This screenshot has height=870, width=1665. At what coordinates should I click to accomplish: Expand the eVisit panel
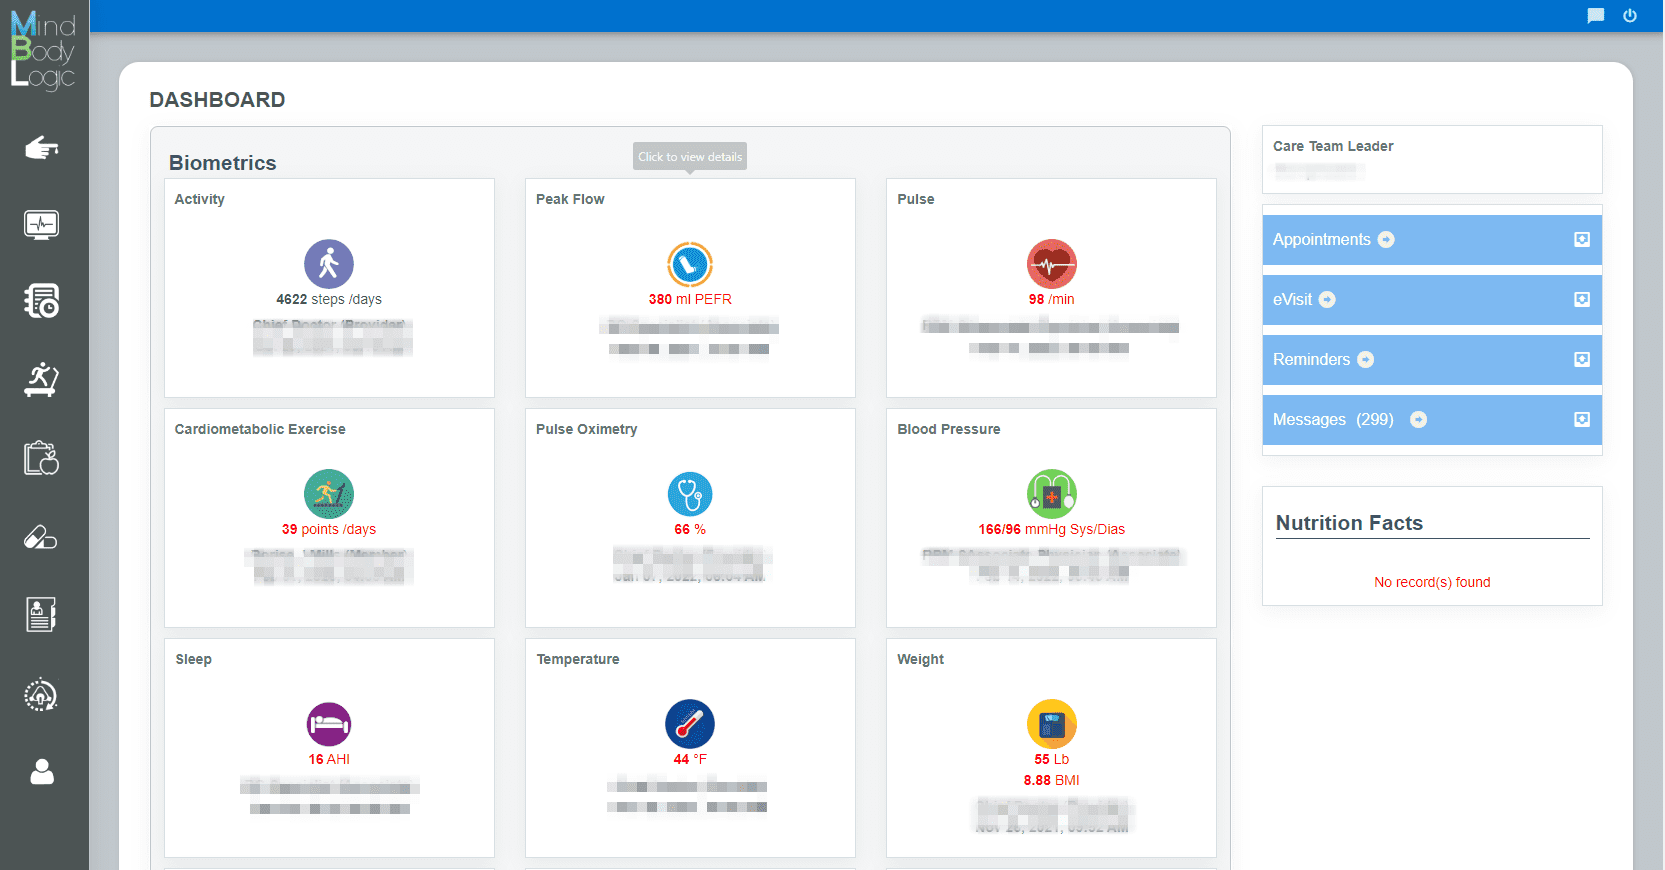[x=1582, y=299]
